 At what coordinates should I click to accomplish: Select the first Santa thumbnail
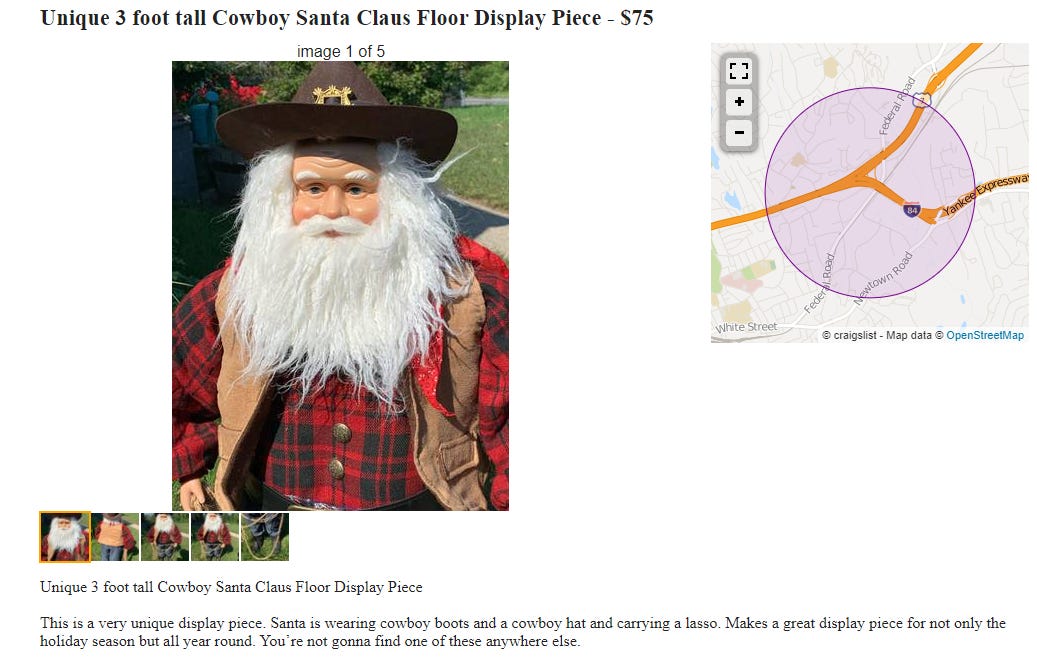[65, 537]
